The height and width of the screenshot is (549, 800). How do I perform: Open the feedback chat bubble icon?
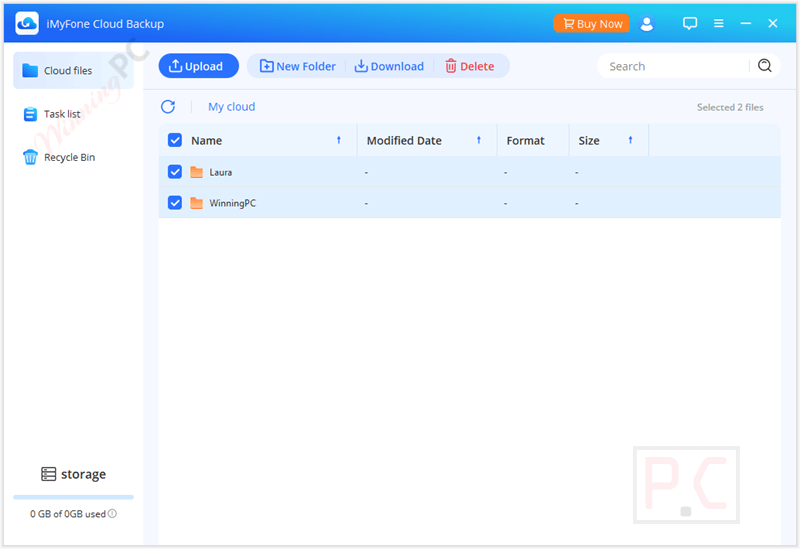pos(690,23)
